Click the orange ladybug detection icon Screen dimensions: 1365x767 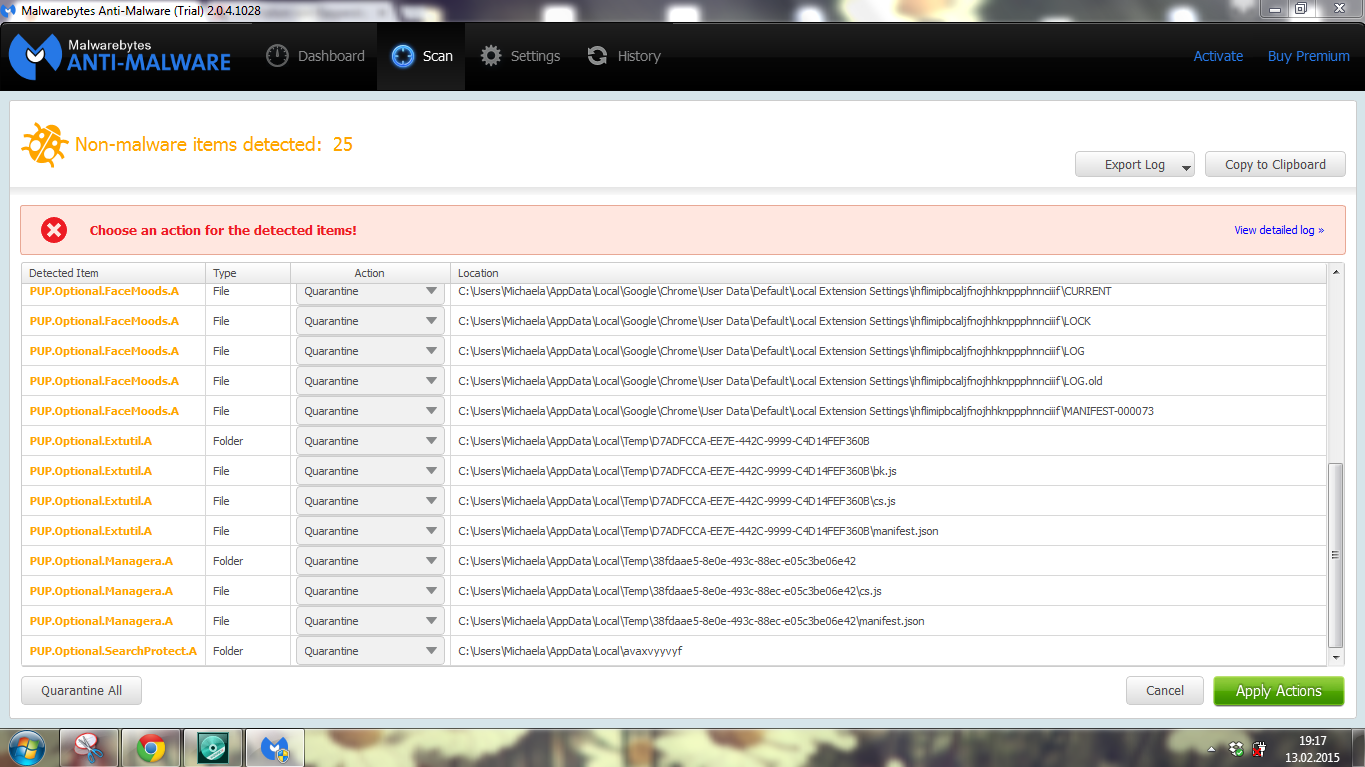(x=45, y=144)
